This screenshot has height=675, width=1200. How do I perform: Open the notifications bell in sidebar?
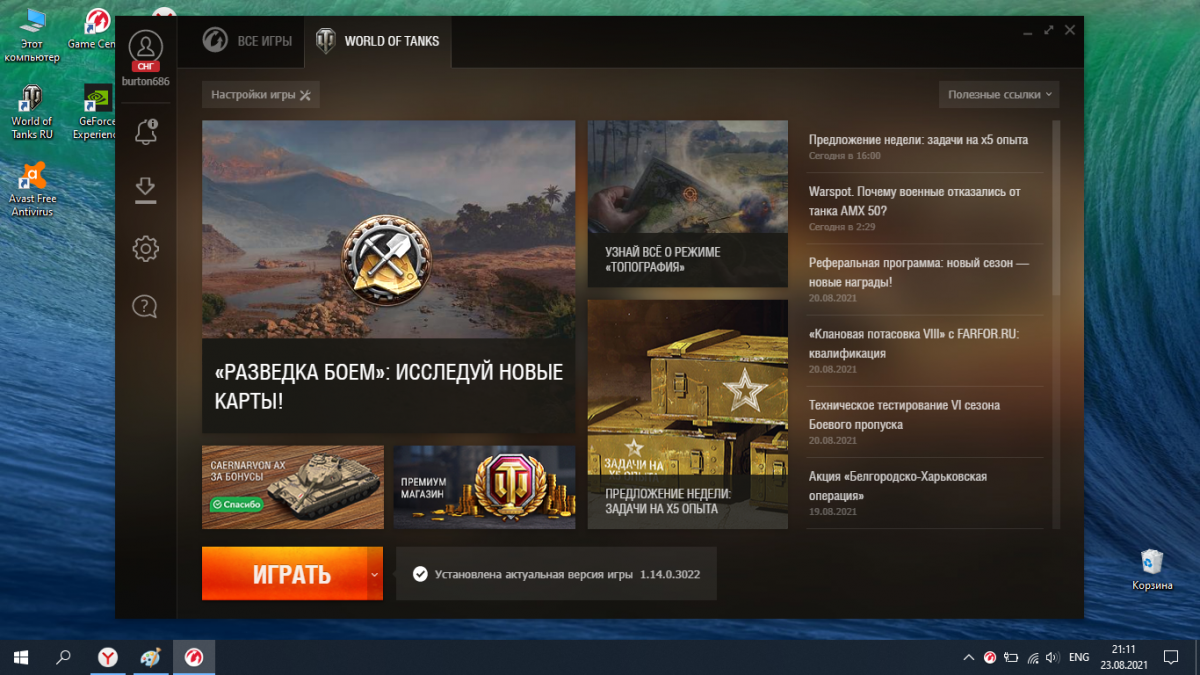pyautogui.click(x=146, y=131)
